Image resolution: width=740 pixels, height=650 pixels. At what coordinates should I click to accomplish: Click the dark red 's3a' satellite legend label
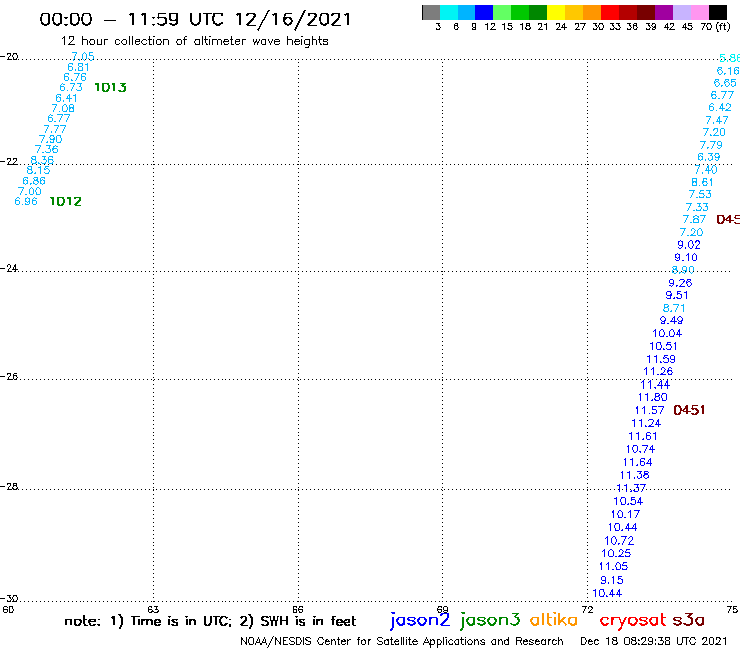(x=688, y=620)
